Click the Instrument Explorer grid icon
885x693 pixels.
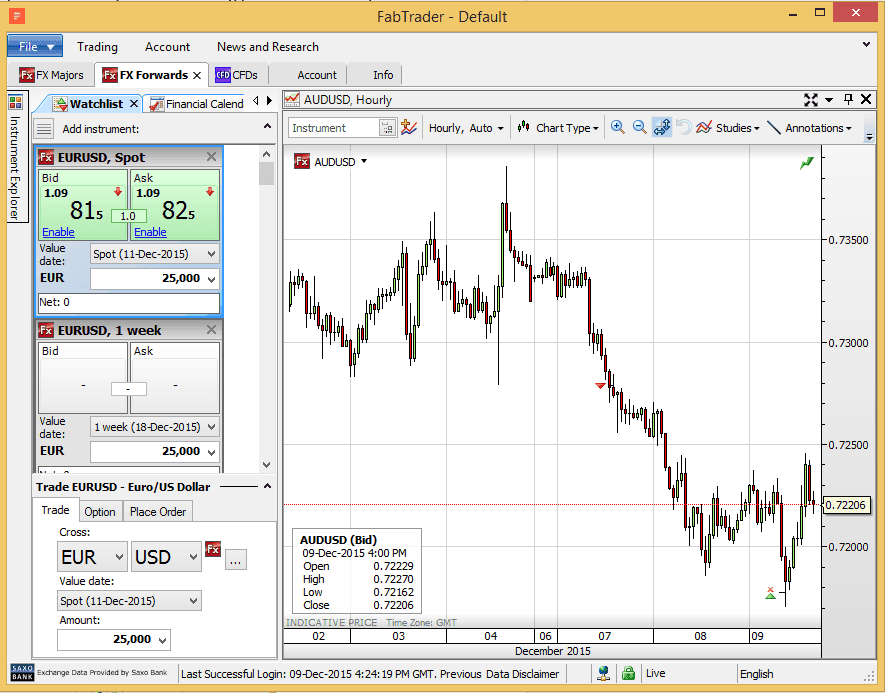15,102
